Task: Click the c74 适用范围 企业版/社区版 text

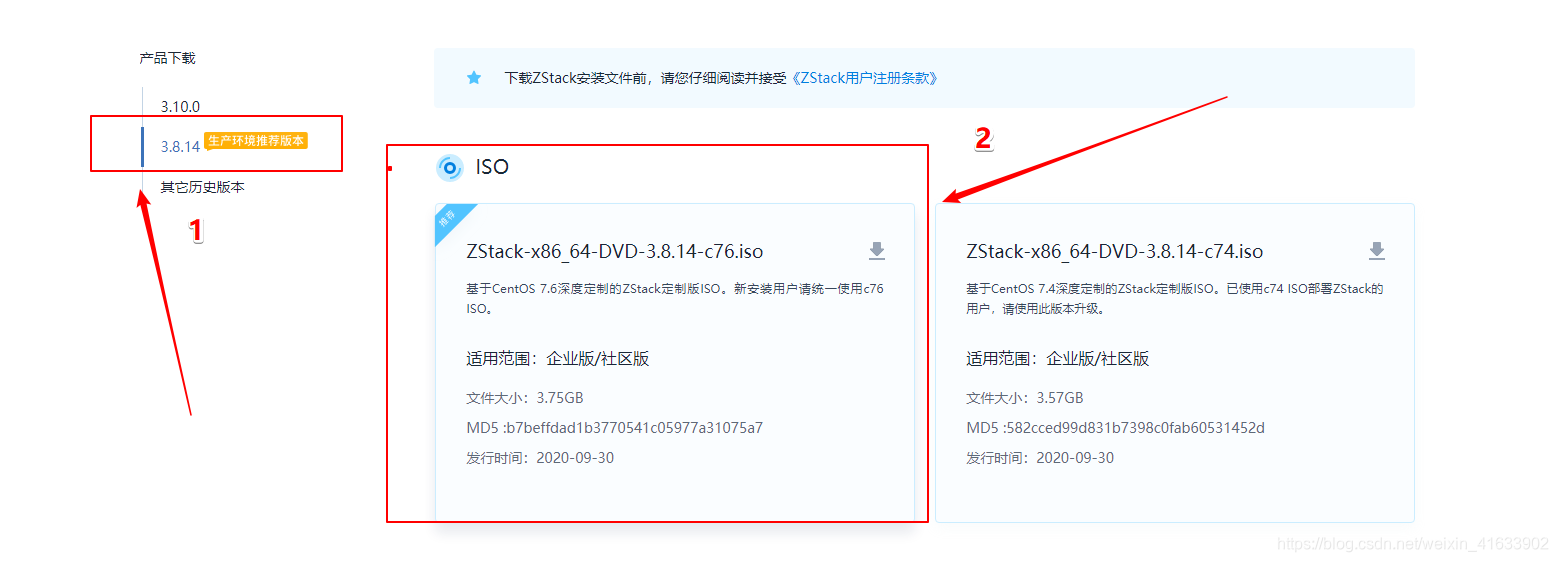Action: [1058, 359]
